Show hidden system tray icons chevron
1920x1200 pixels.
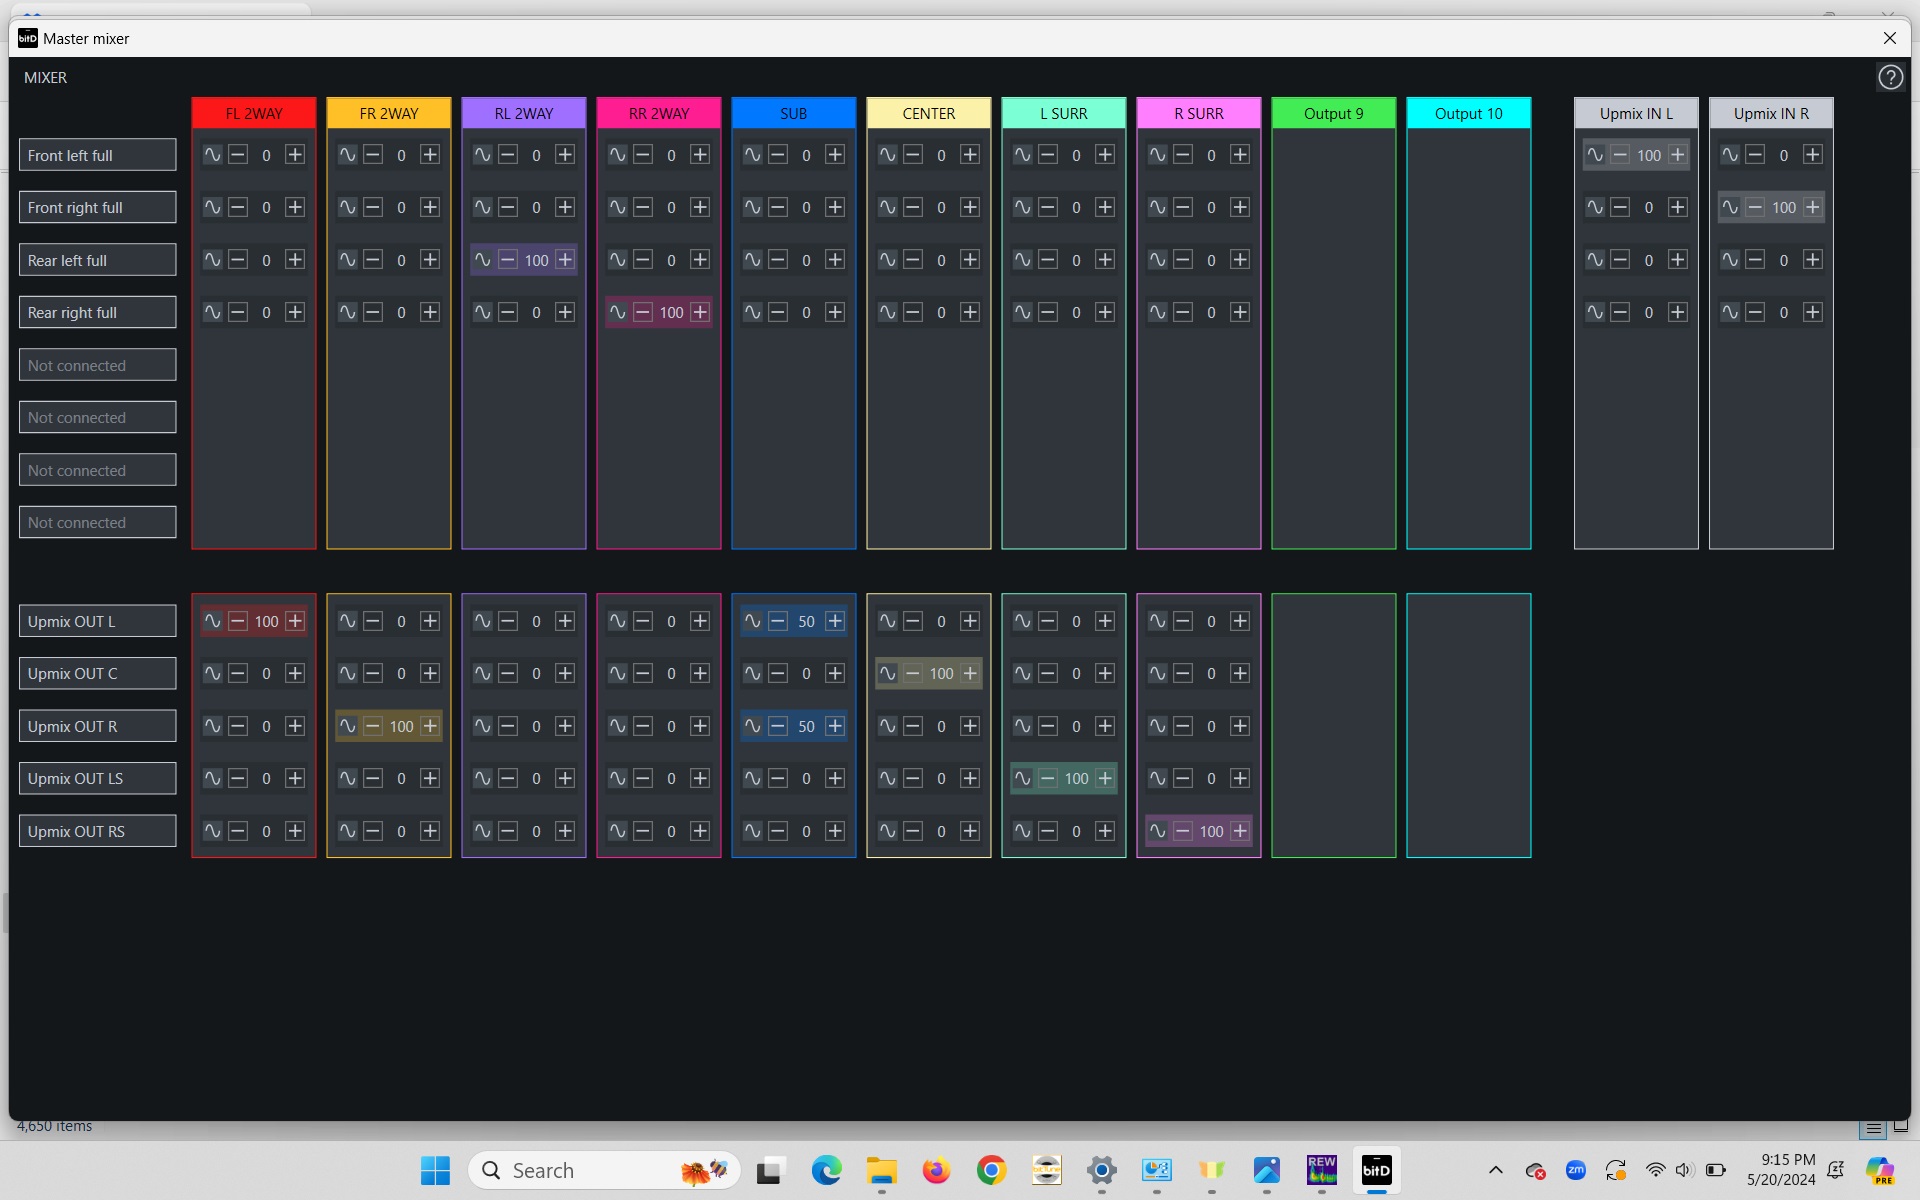[x=1496, y=1170]
